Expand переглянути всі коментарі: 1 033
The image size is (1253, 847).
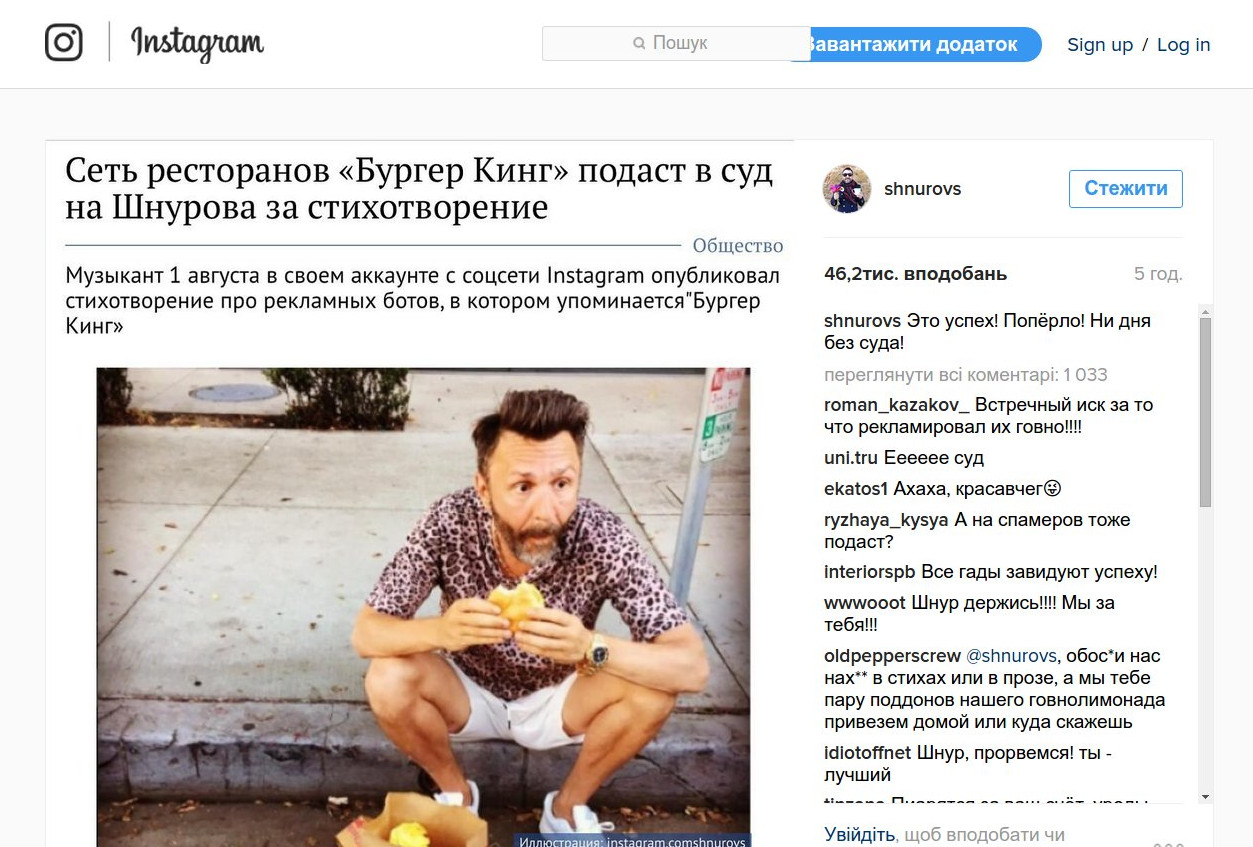pos(966,375)
